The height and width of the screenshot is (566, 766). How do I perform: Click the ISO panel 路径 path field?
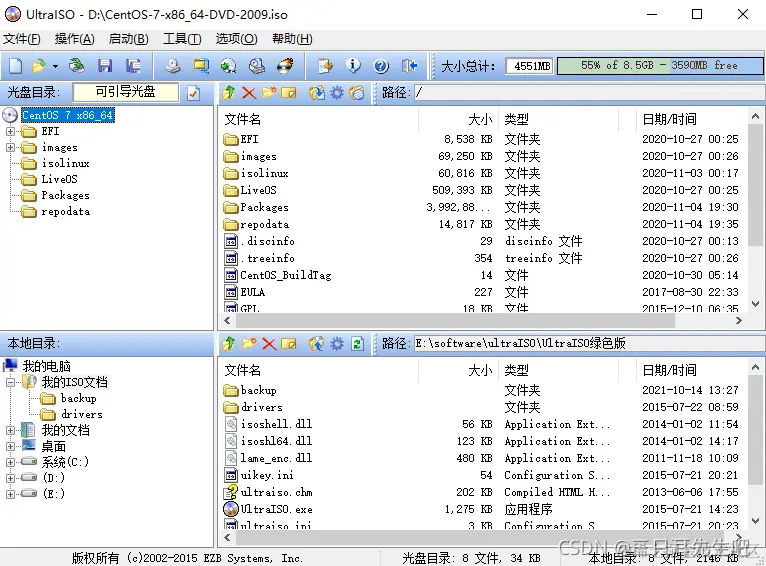click(589, 92)
